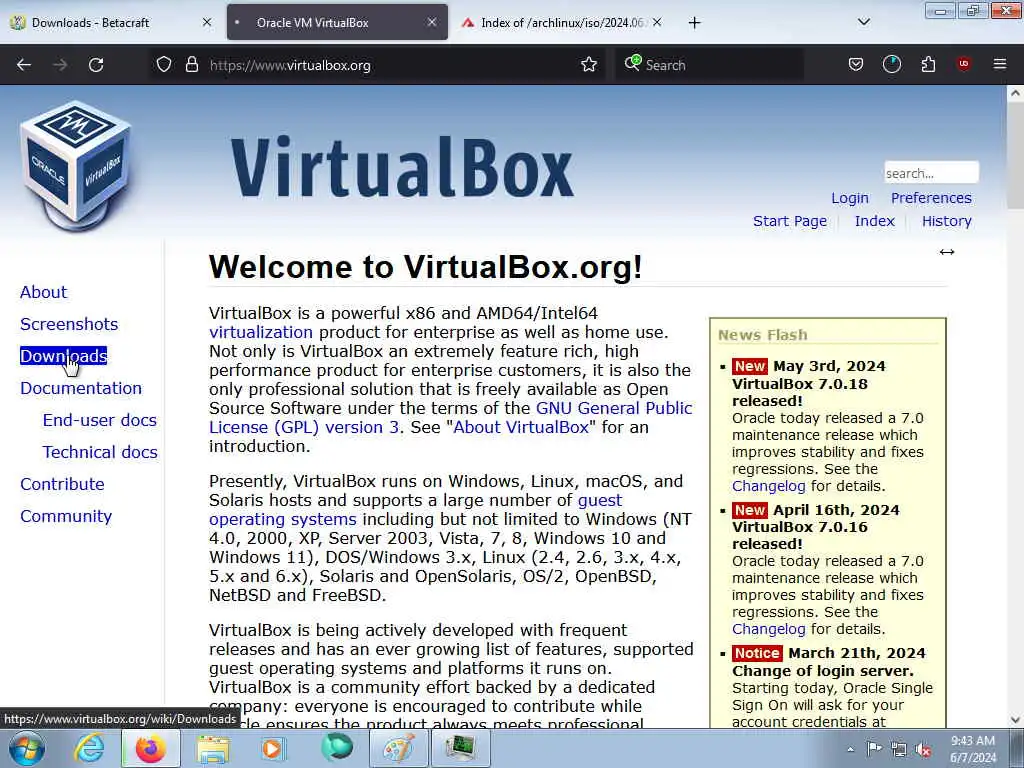Click the muted volume tray icon

(x=923, y=750)
